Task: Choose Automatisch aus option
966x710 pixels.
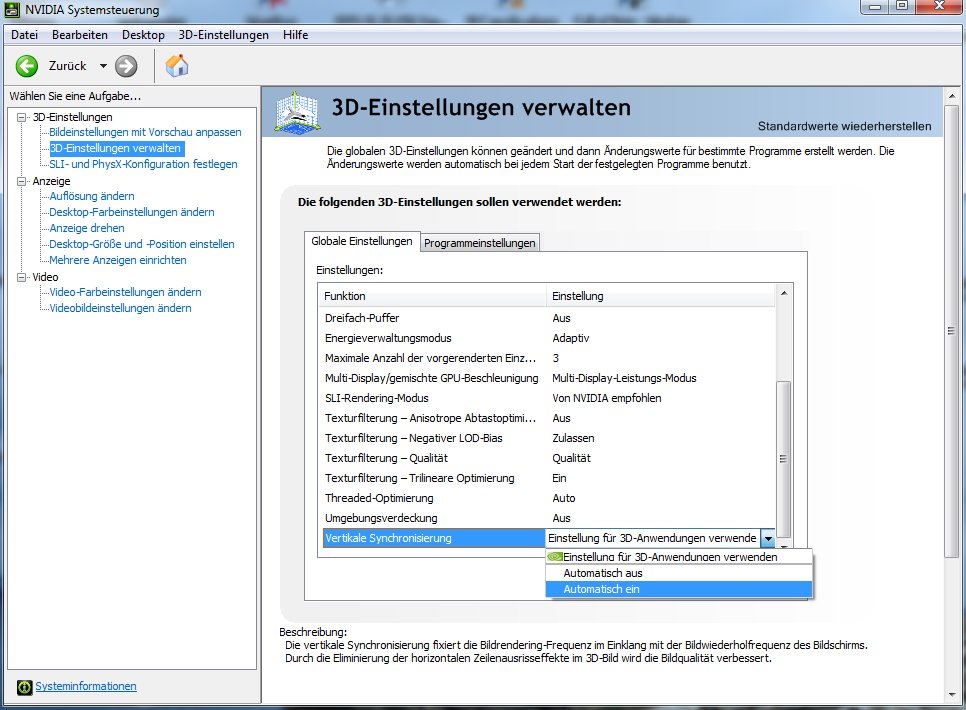Action: [x=679, y=573]
